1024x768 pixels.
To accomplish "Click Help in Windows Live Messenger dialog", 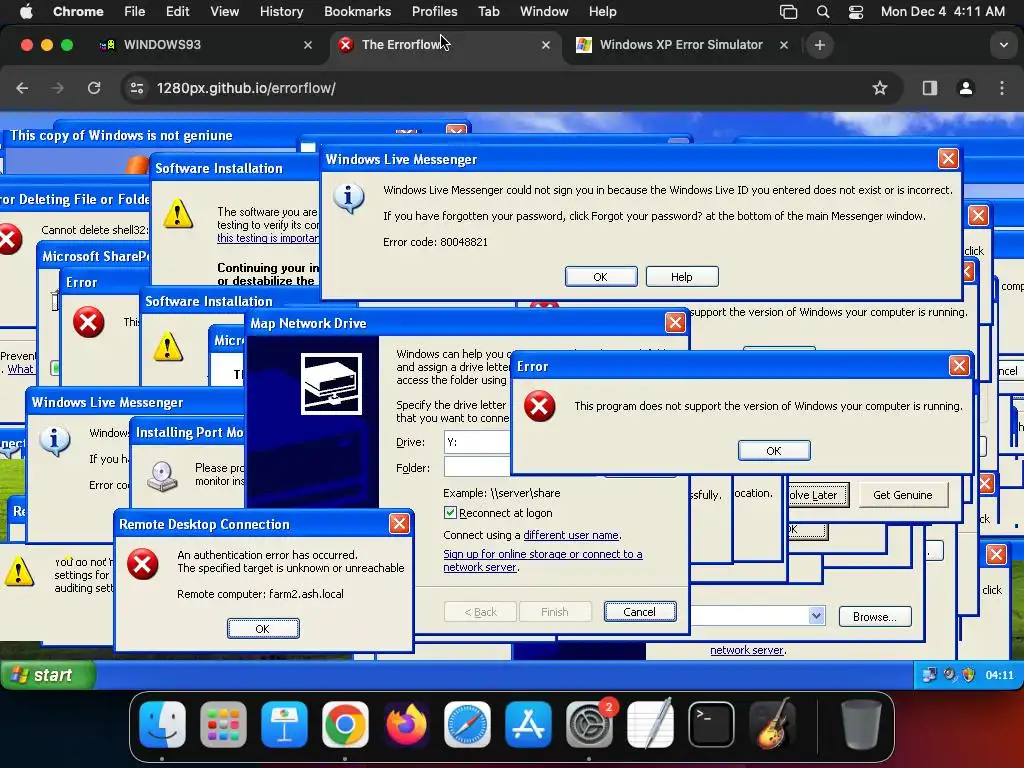I will pyautogui.click(x=682, y=277).
